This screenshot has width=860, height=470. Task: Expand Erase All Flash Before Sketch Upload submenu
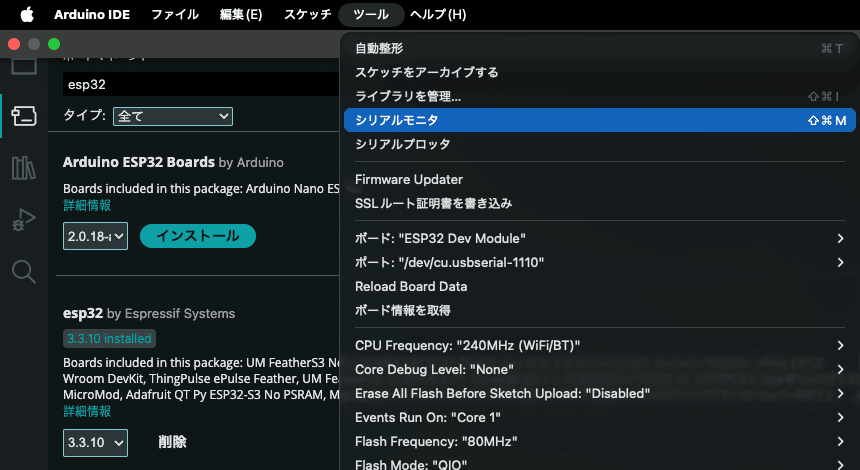coord(599,394)
